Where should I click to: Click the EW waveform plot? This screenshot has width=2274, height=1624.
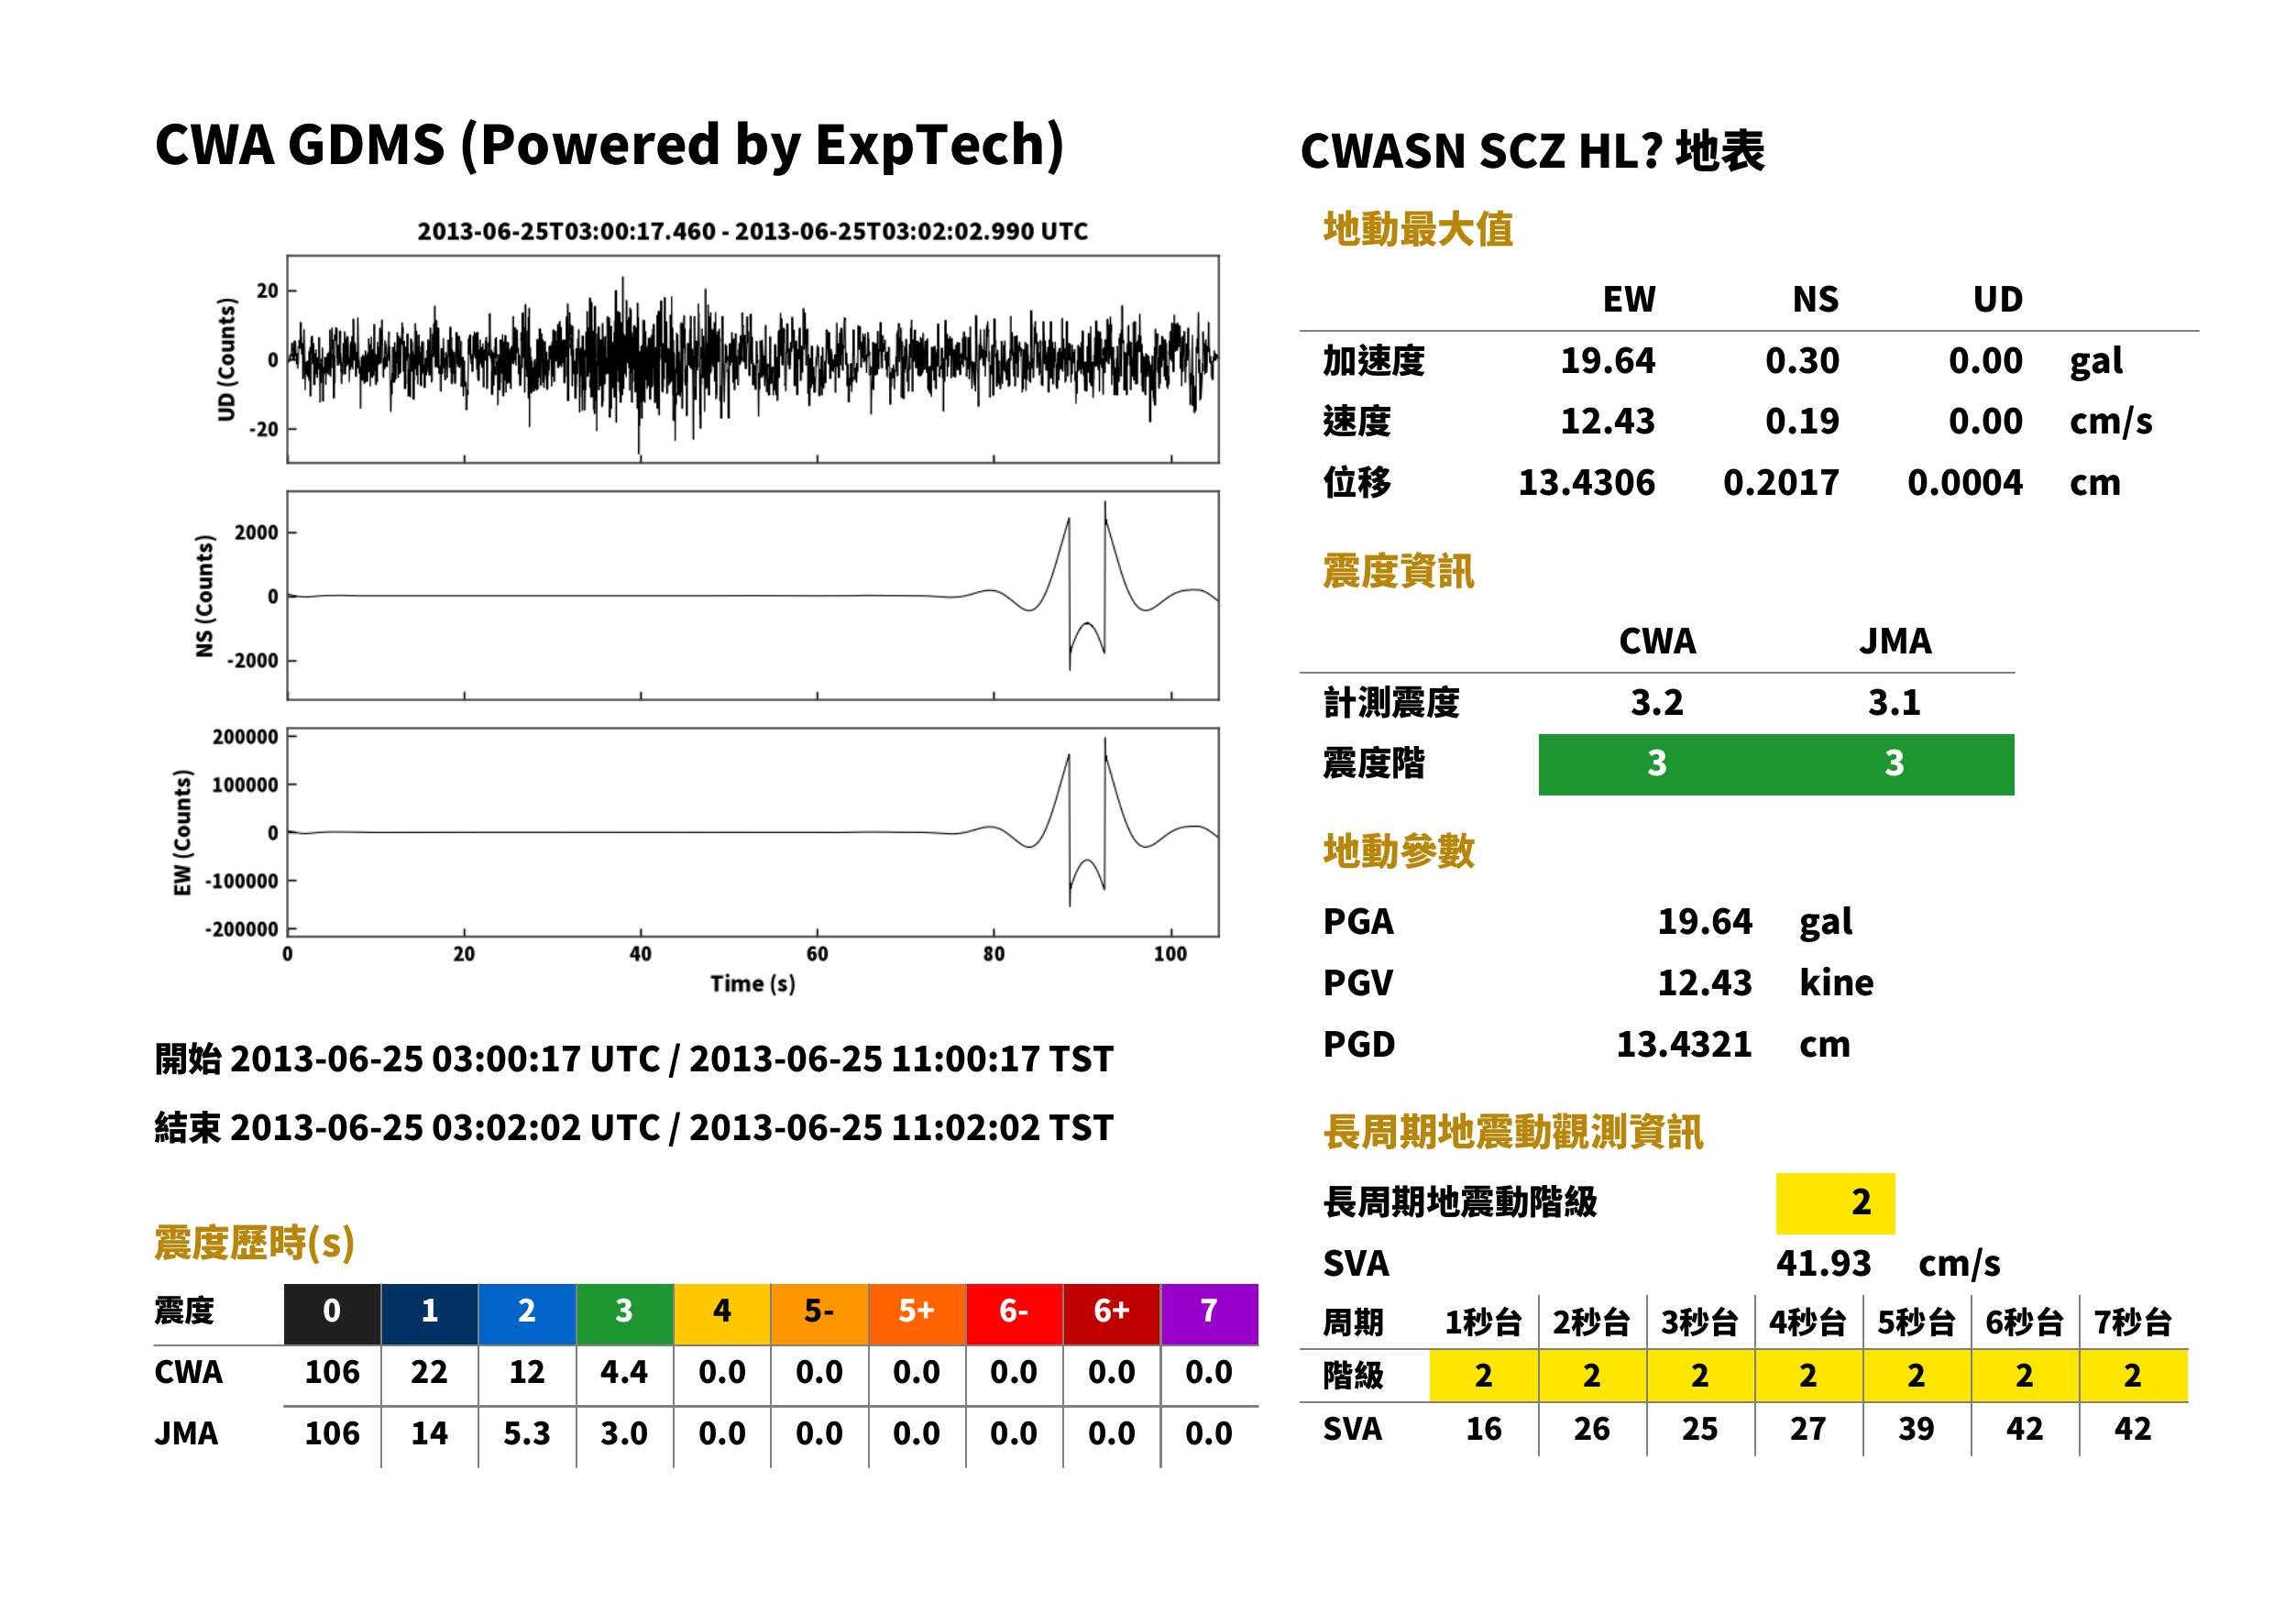[752, 832]
